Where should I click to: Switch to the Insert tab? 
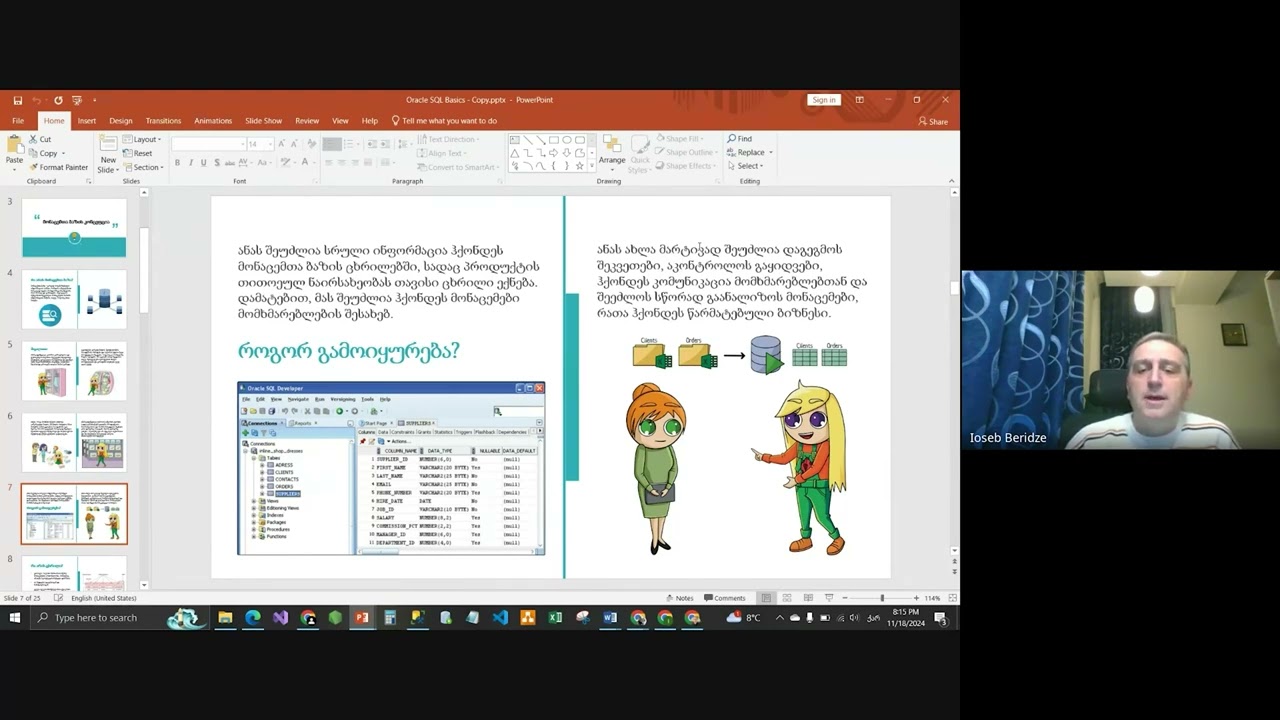[87, 121]
